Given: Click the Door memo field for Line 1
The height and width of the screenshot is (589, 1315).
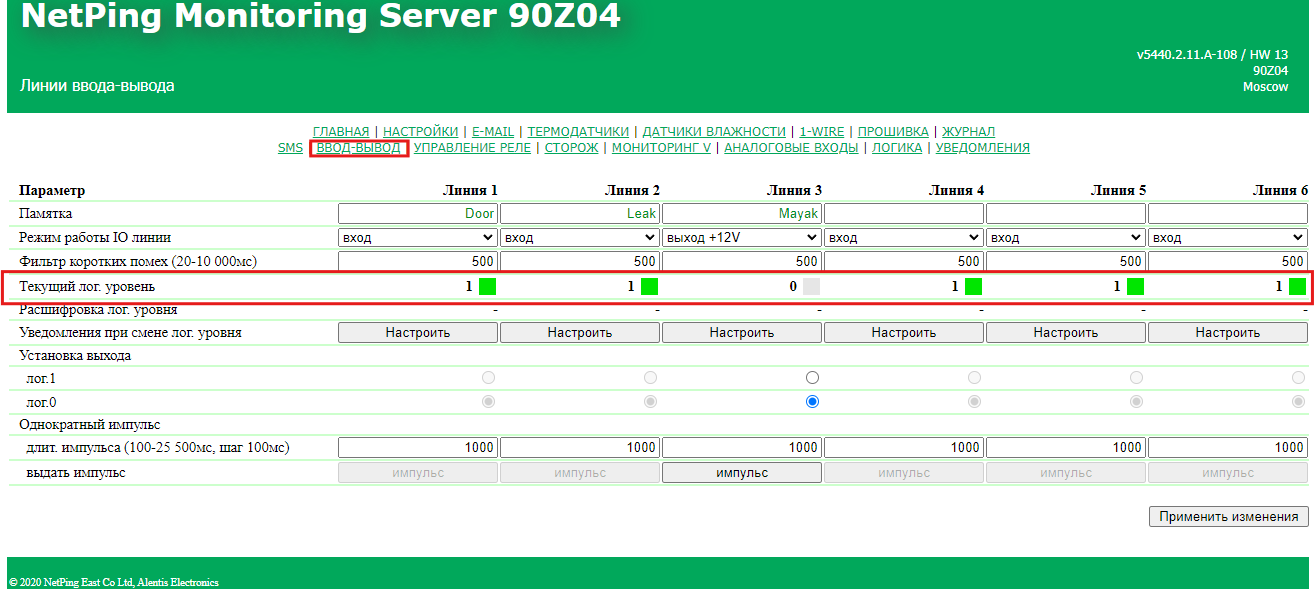Looking at the screenshot, I should pyautogui.click(x=418, y=214).
